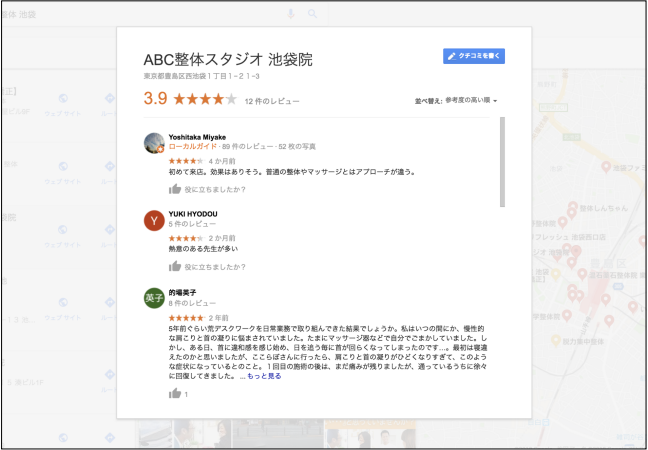This screenshot has height=450, width=648.
Task: Click the reviews dialog scrollbar
Action: point(502,162)
